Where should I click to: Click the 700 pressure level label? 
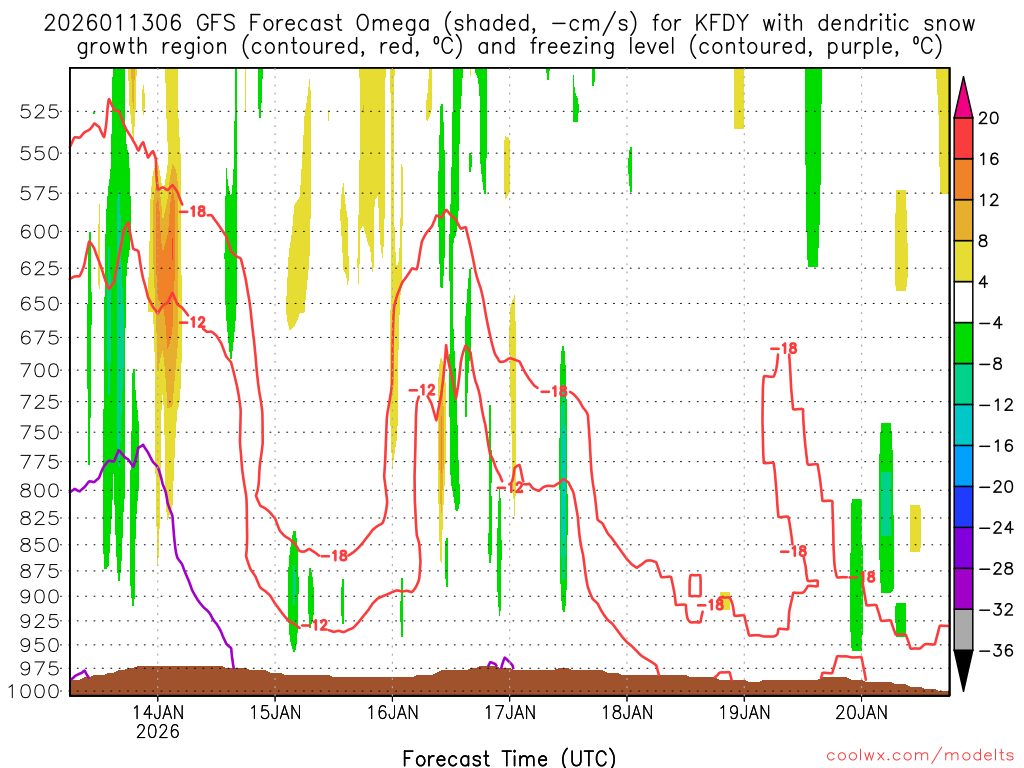tap(40, 370)
